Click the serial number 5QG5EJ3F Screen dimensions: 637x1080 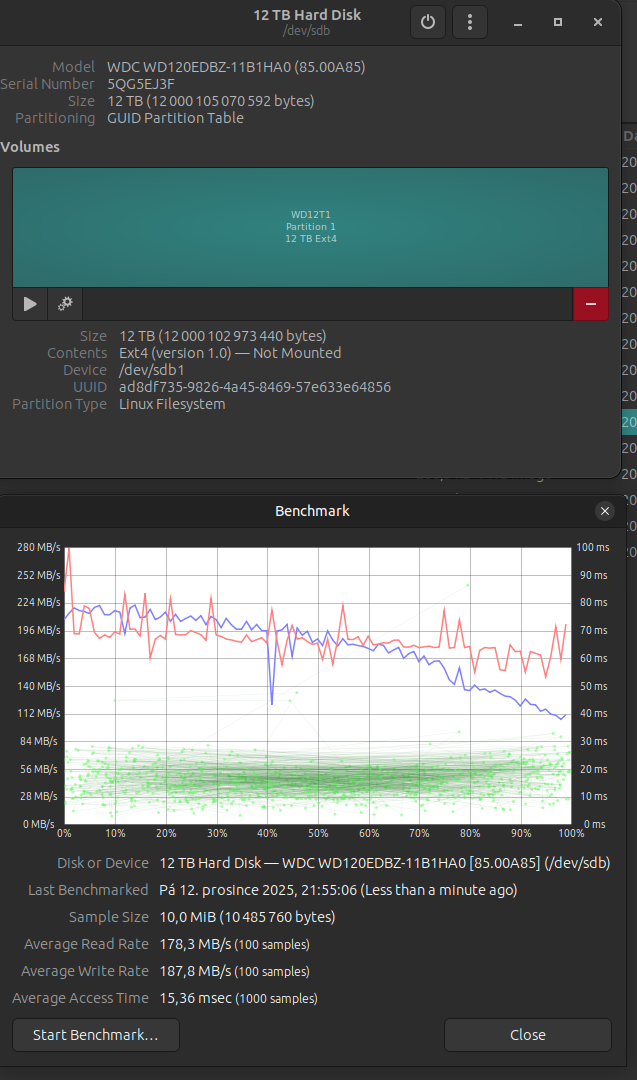point(142,84)
